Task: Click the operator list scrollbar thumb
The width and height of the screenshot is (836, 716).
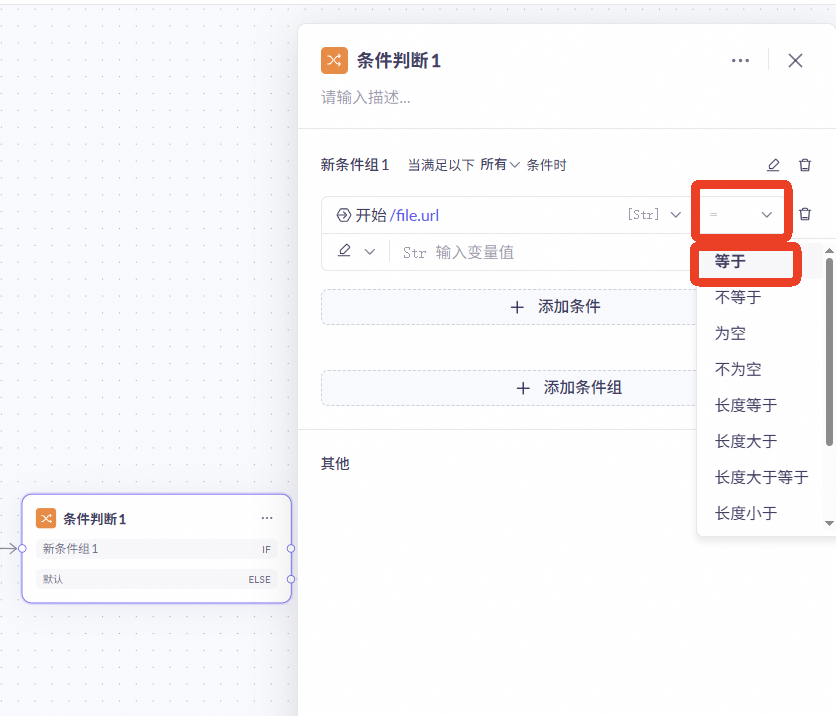Action: point(829,351)
